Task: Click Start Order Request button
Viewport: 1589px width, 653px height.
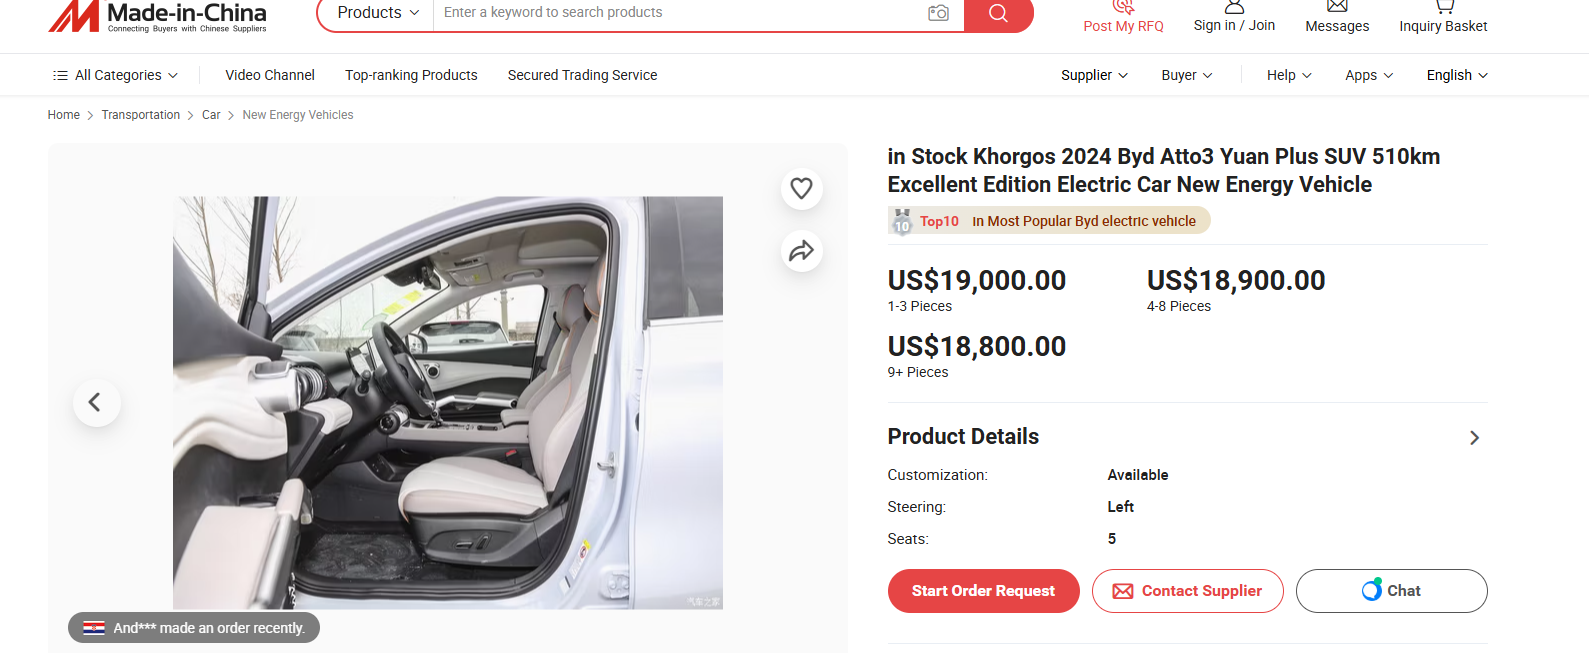Action: [x=983, y=591]
